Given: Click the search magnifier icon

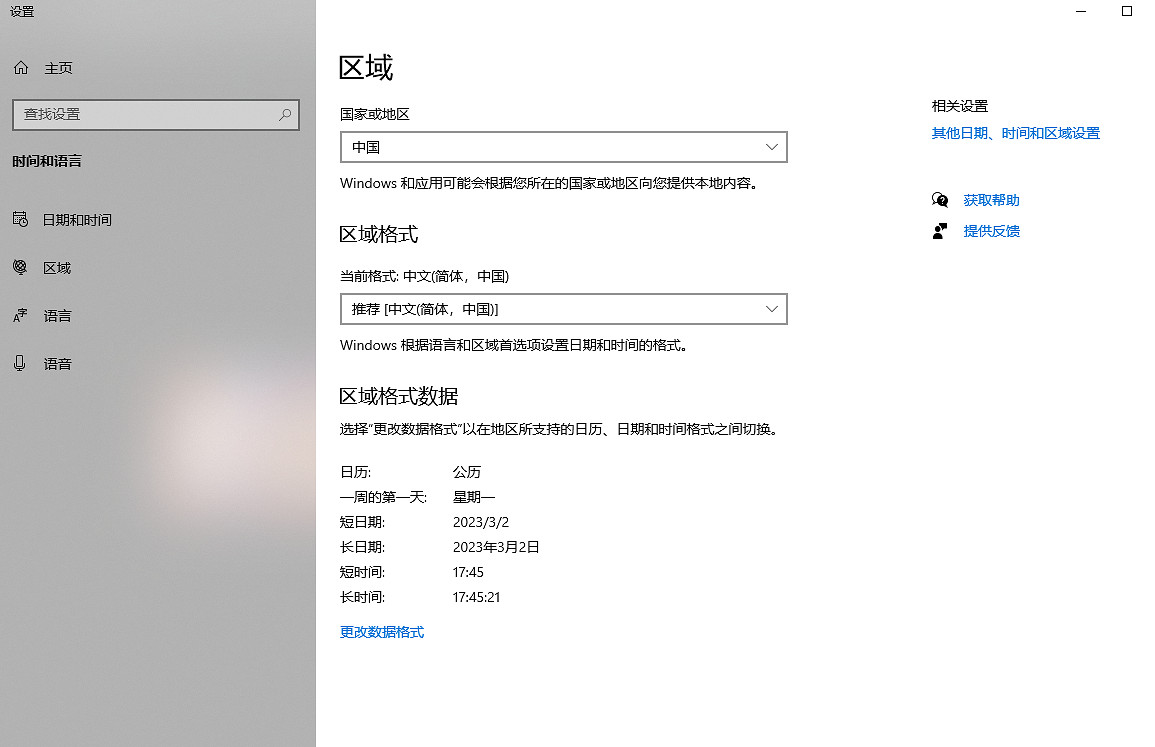Looking at the screenshot, I should pyautogui.click(x=285, y=115).
